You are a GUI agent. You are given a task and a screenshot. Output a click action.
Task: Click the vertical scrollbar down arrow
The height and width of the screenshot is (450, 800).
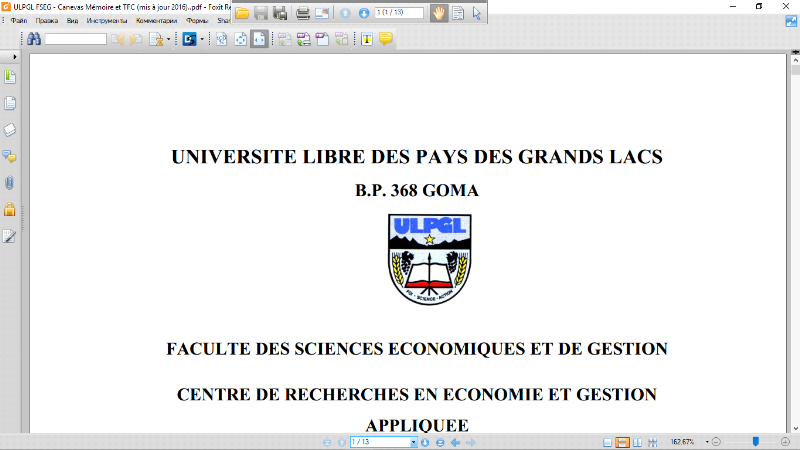point(795,429)
